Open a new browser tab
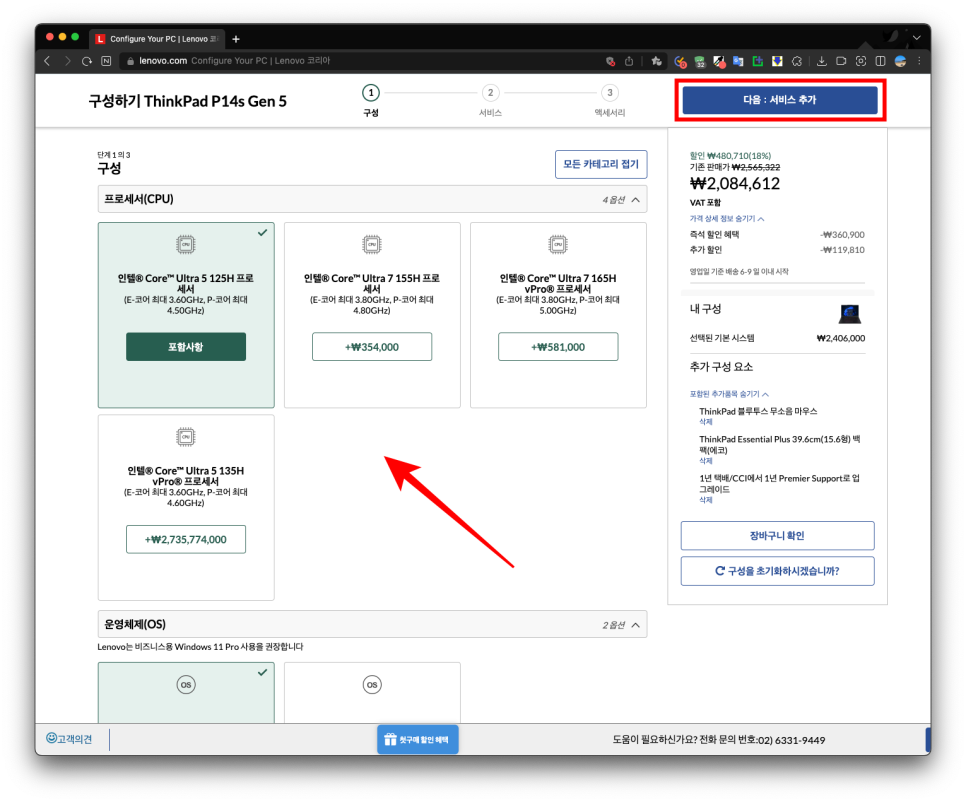966x802 pixels. [236, 39]
